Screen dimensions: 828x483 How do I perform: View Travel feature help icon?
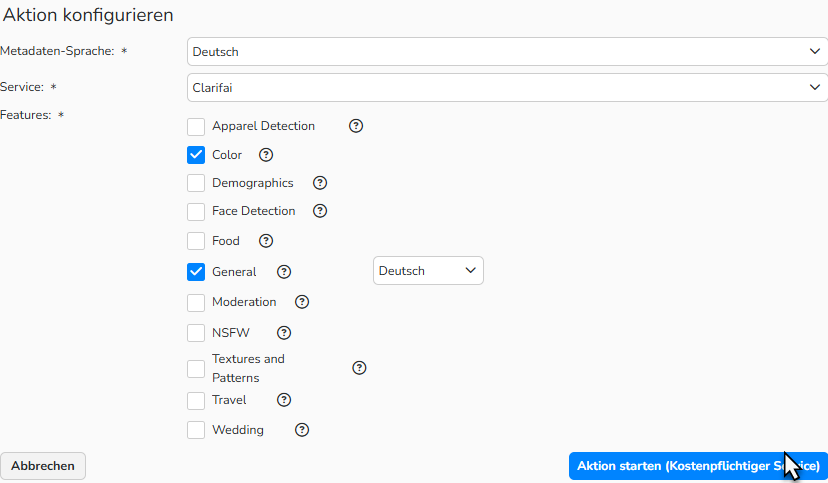[x=284, y=400]
